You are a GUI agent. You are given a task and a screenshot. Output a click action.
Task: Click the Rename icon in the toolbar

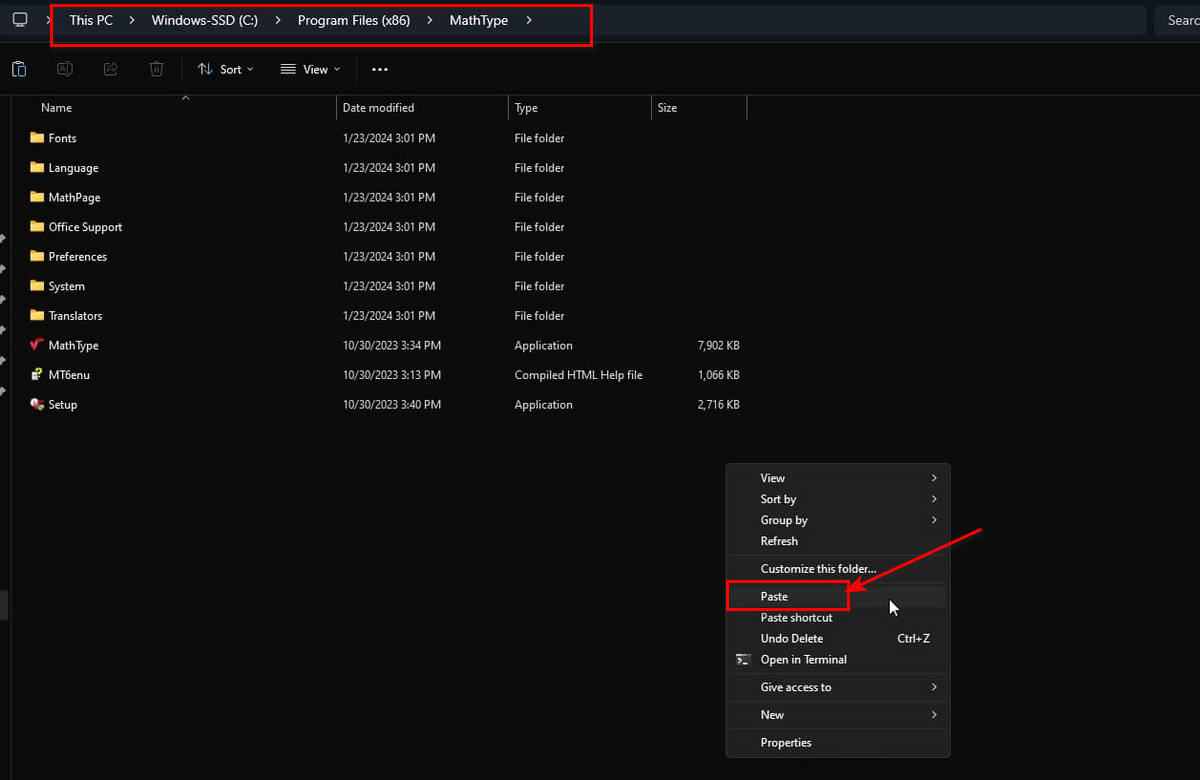65,69
